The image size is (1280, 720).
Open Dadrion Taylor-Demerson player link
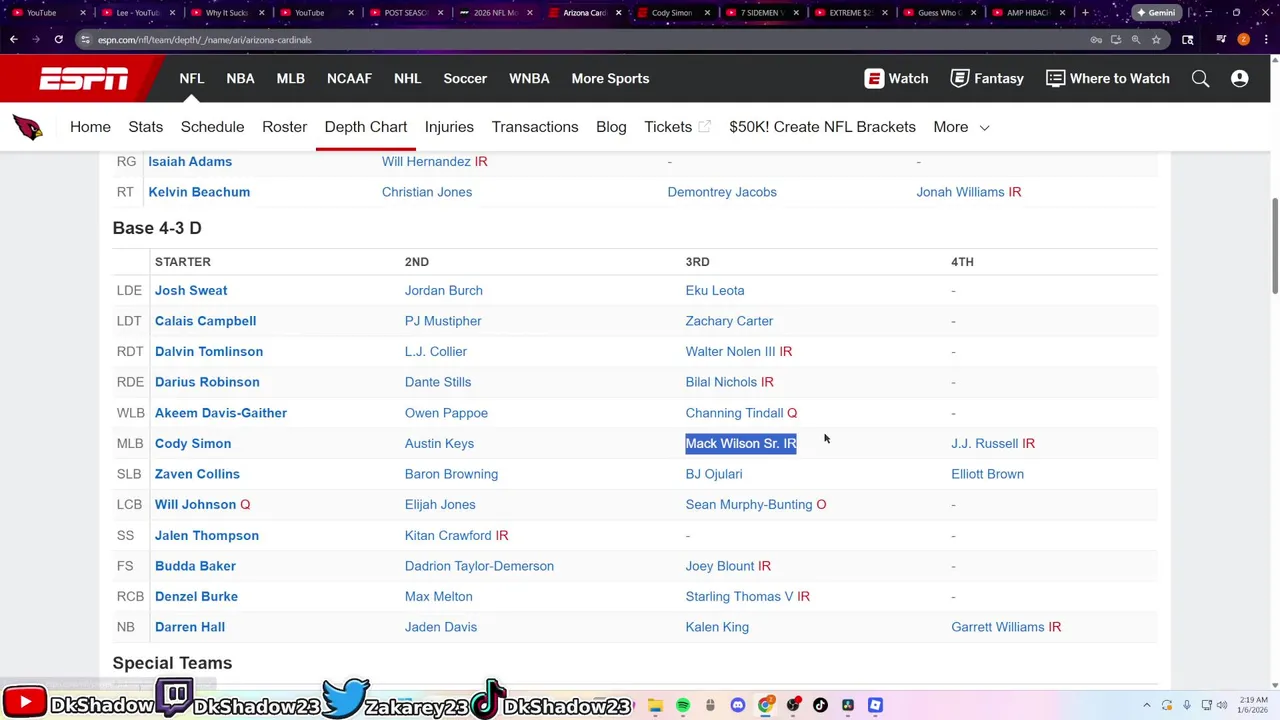479,566
